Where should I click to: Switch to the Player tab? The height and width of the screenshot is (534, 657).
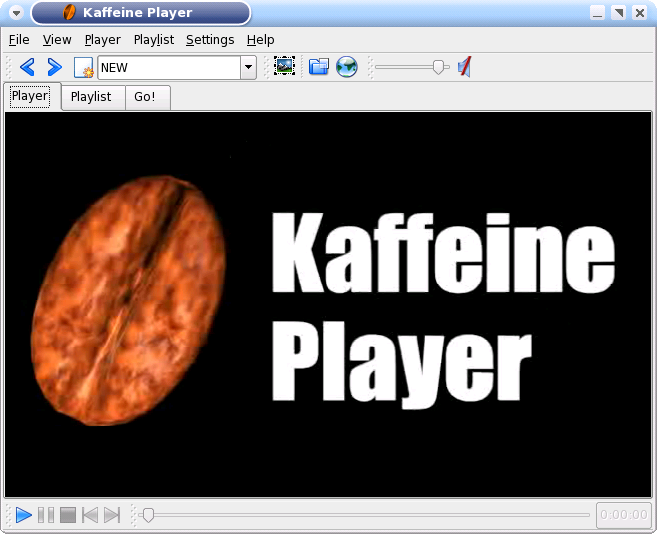(32, 96)
